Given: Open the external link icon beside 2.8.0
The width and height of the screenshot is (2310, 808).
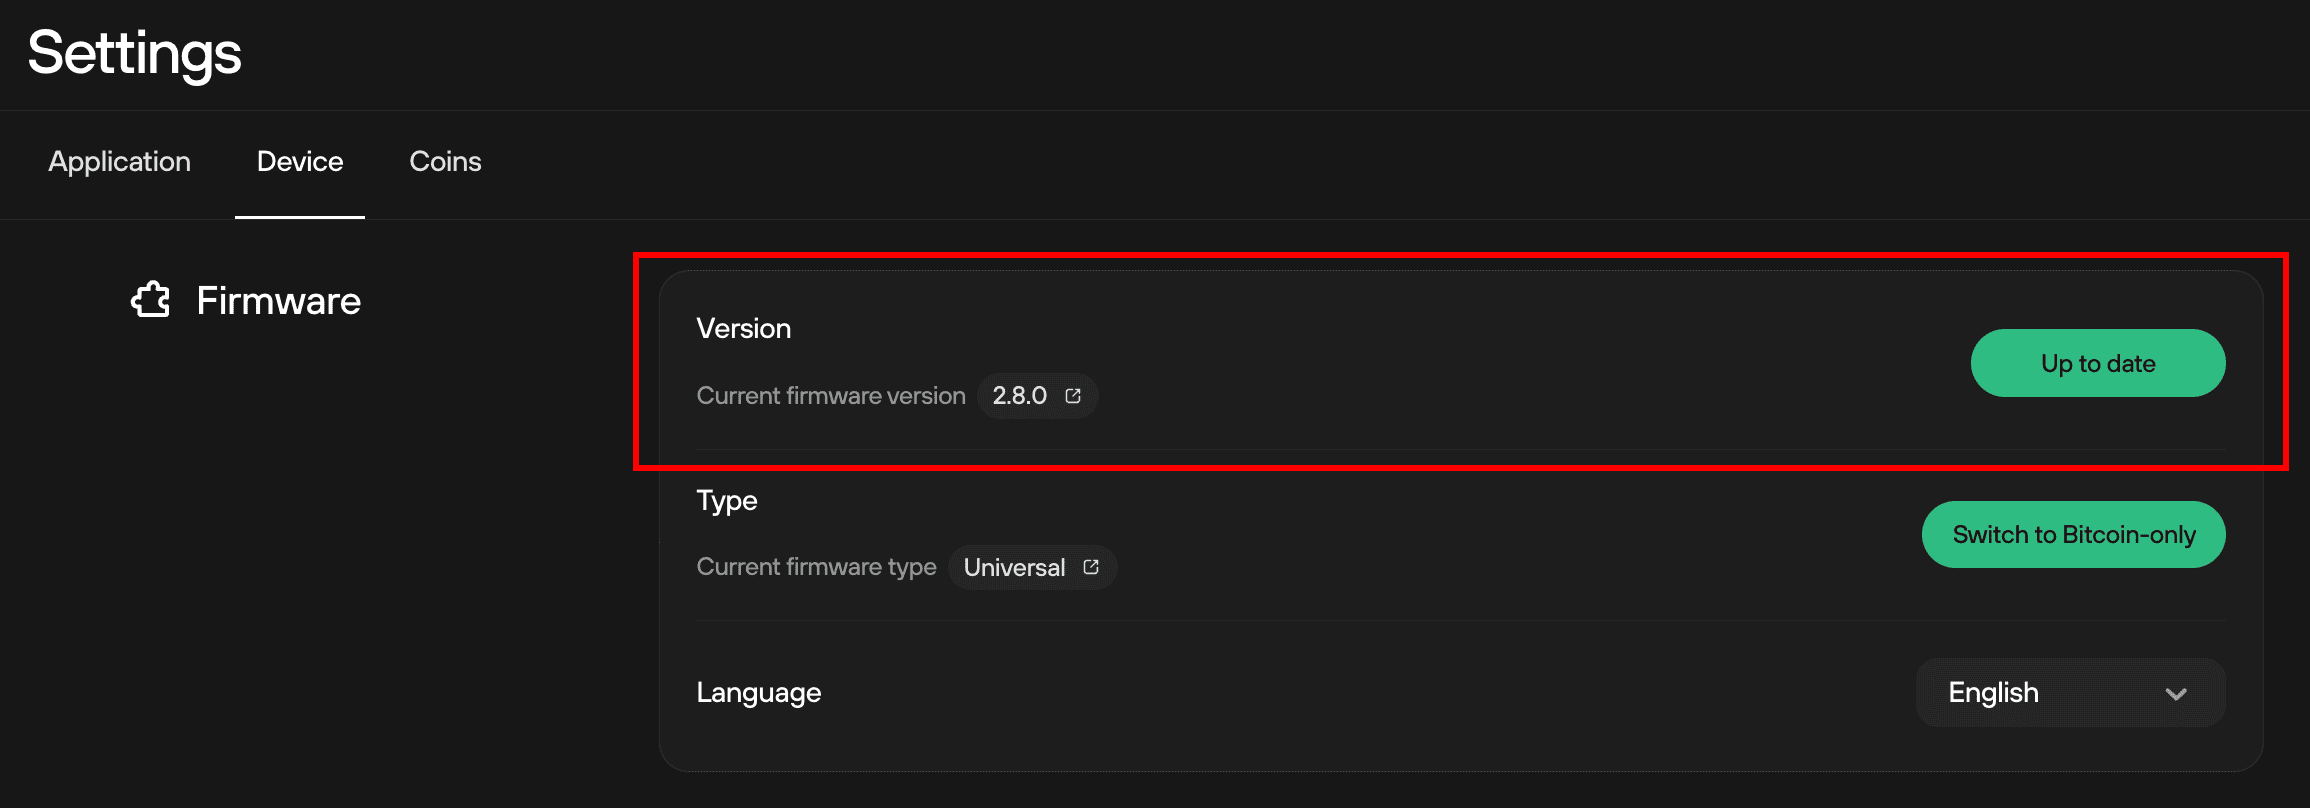Looking at the screenshot, I should point(1073,396).
